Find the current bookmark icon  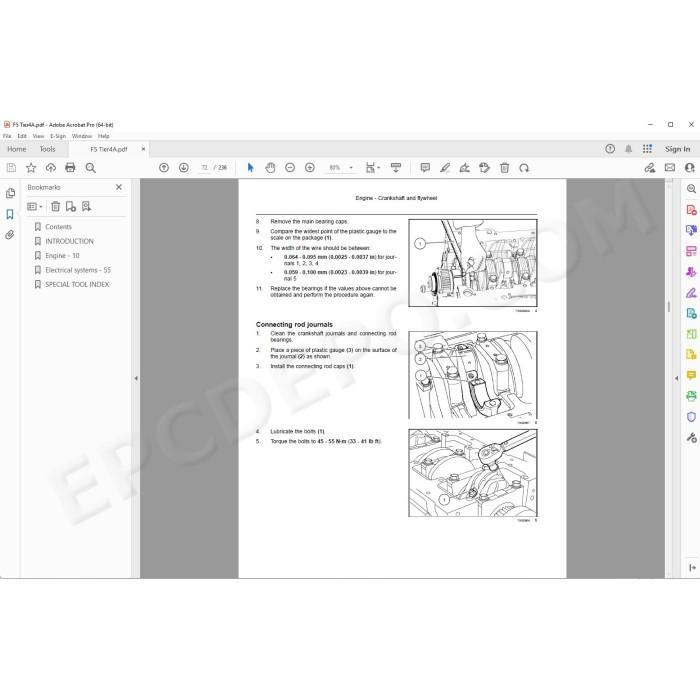click(86, 206)
